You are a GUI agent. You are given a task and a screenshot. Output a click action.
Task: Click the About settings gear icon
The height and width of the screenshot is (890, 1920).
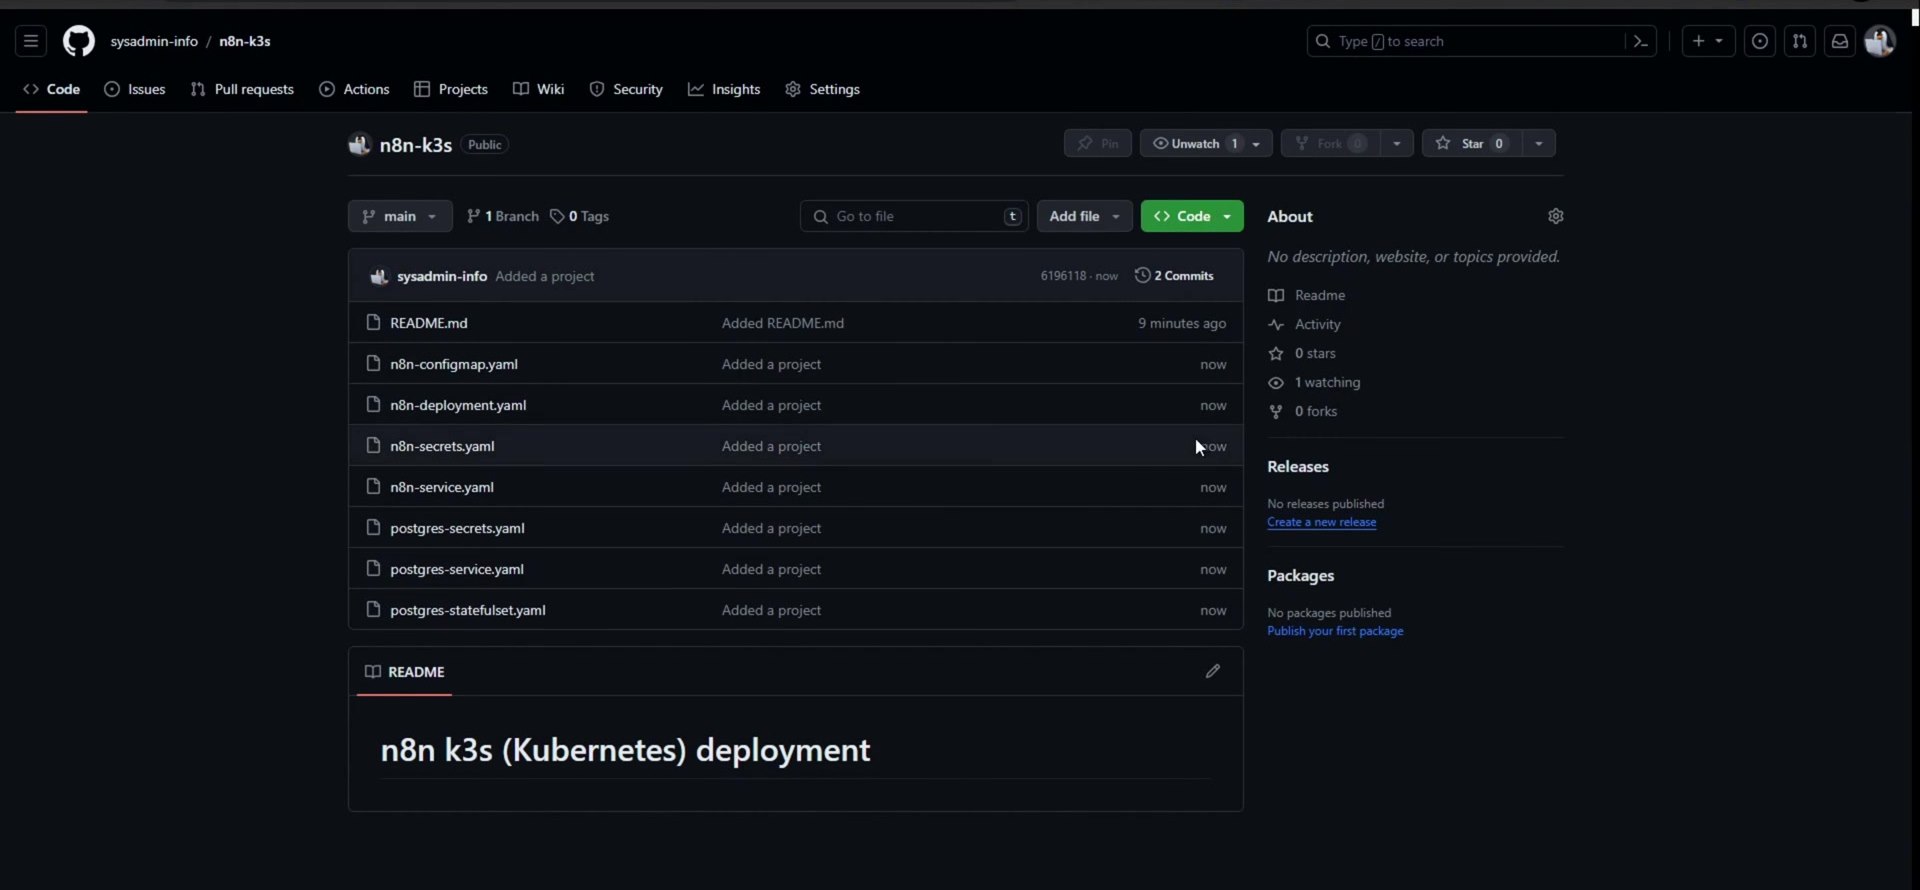point(1555,216)
